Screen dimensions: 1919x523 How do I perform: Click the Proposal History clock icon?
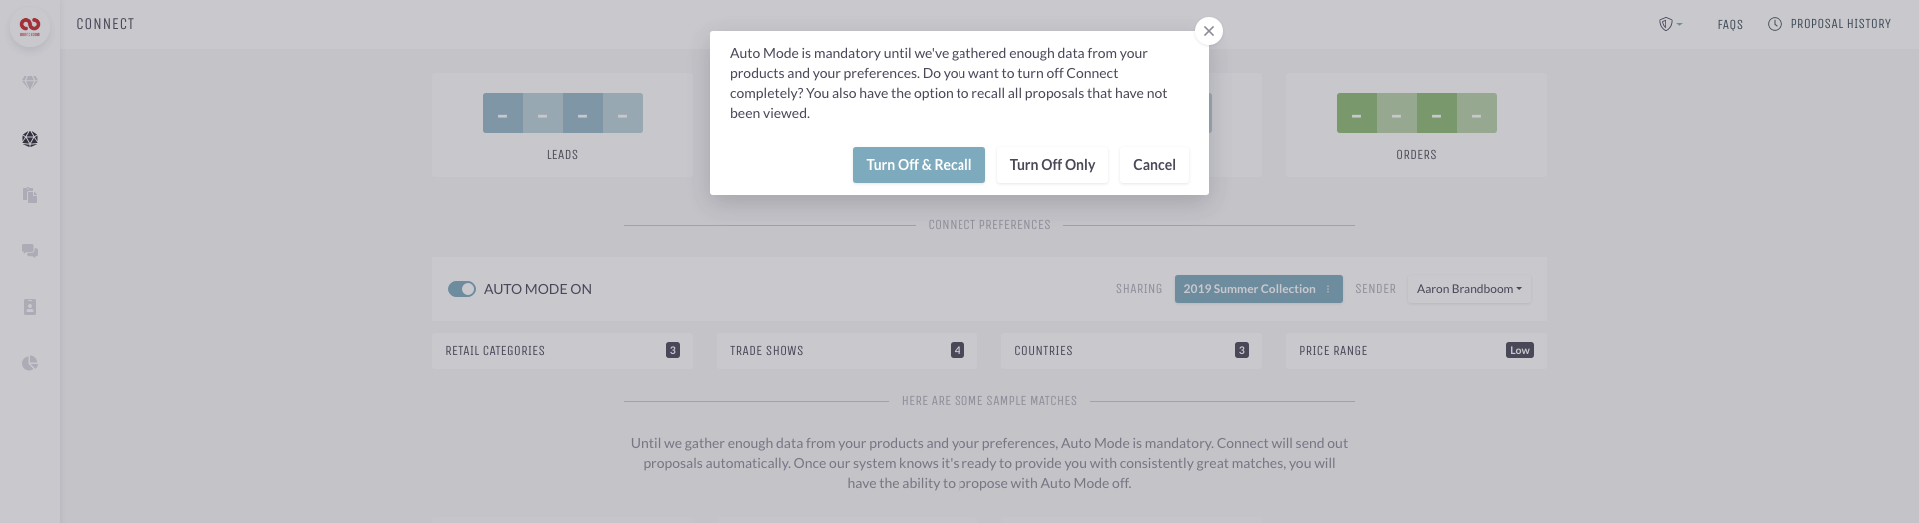coord(1775,24)
